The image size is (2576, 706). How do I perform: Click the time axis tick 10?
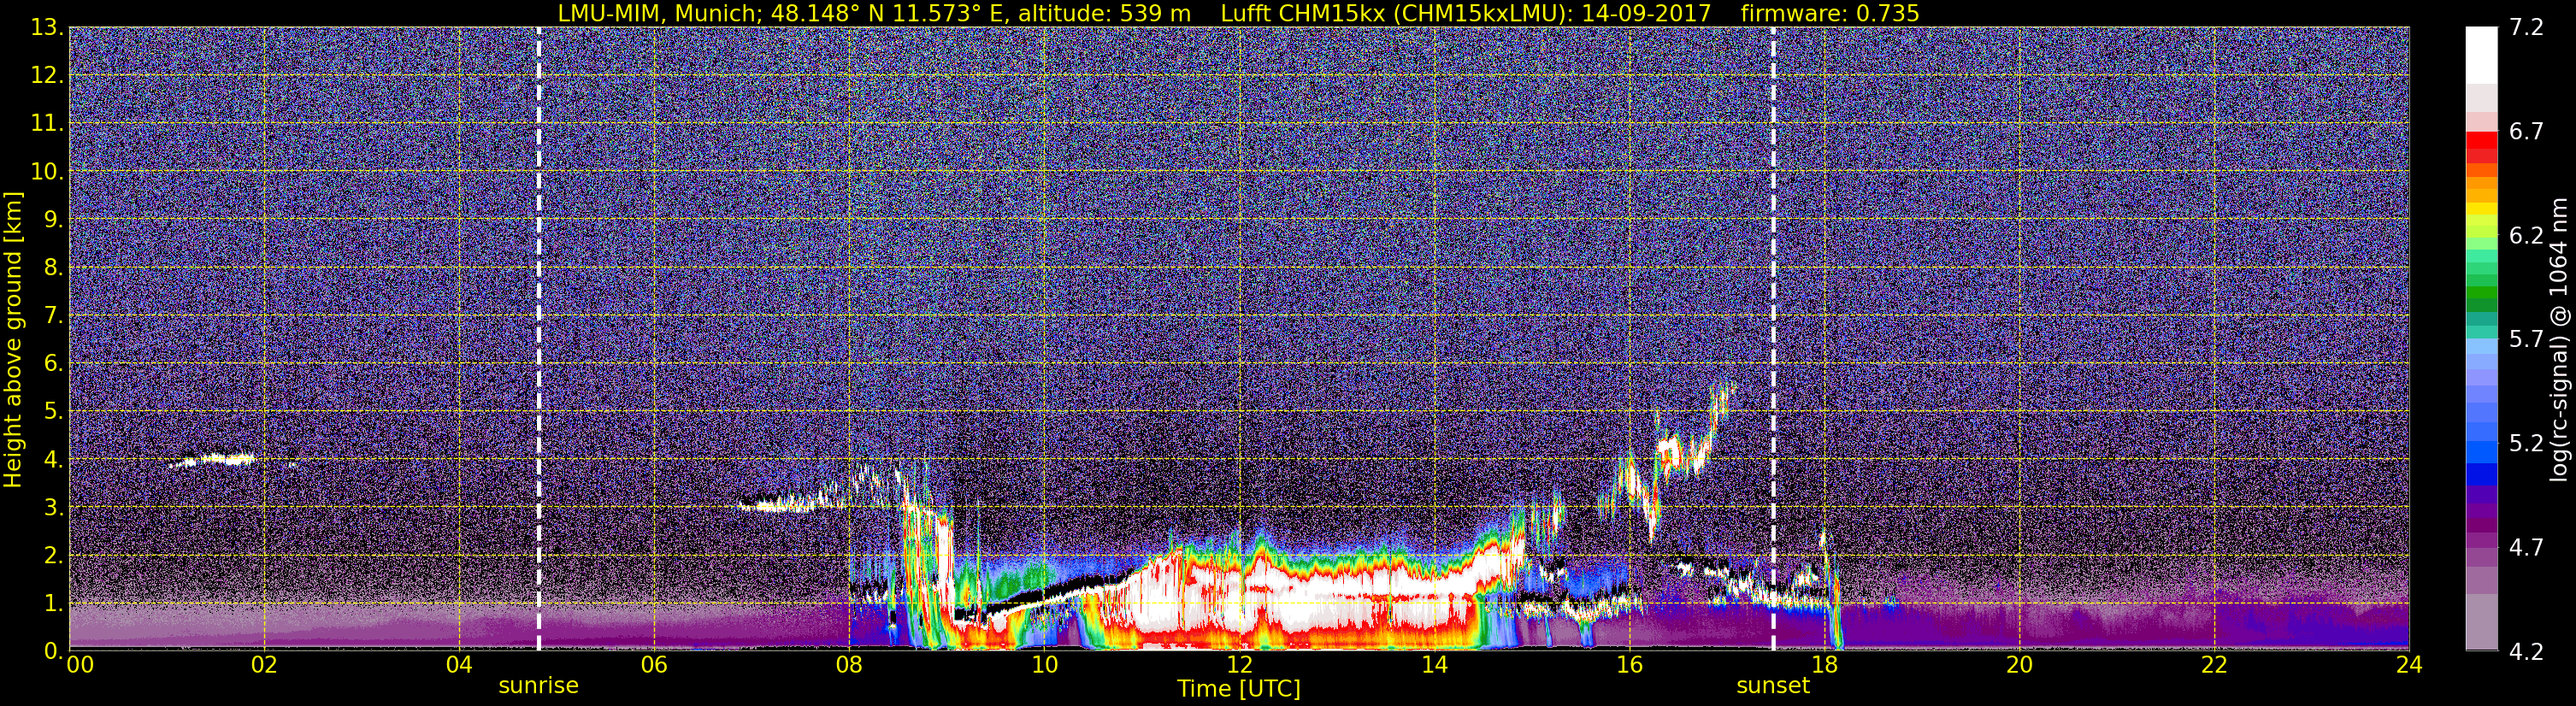pyautogui.click(x=1044, y=666)
